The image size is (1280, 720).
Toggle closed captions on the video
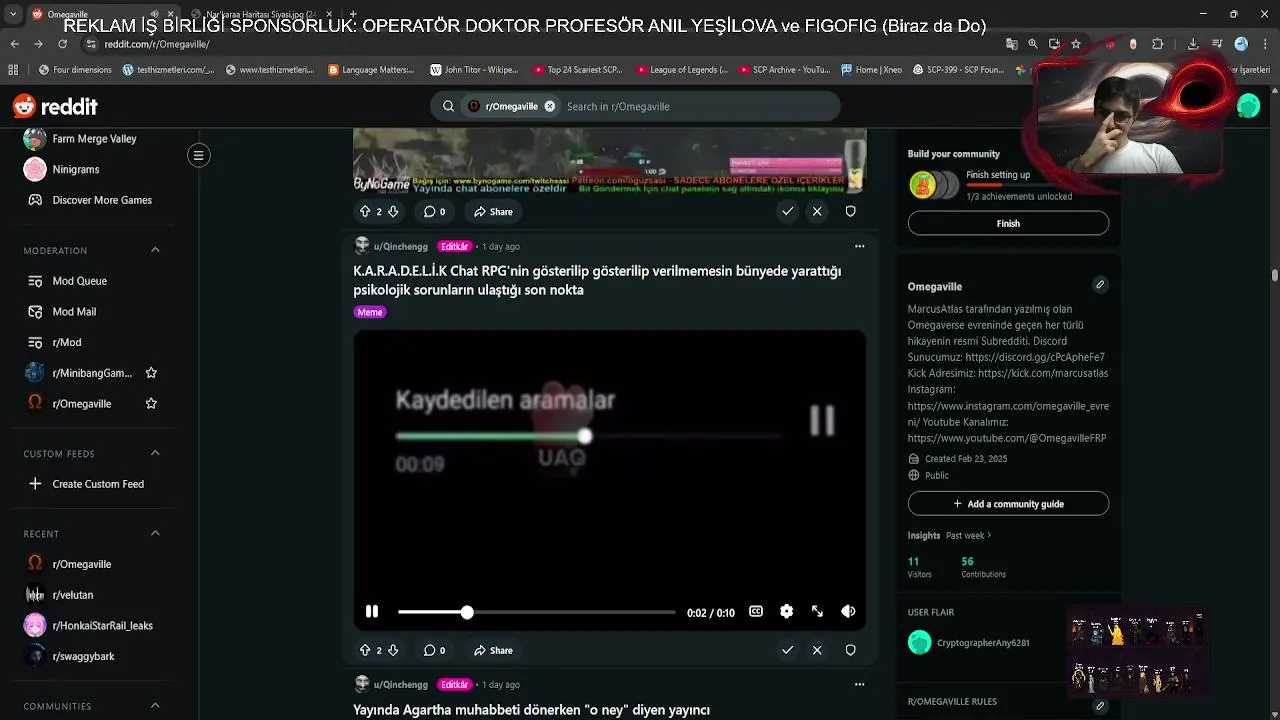756,611
